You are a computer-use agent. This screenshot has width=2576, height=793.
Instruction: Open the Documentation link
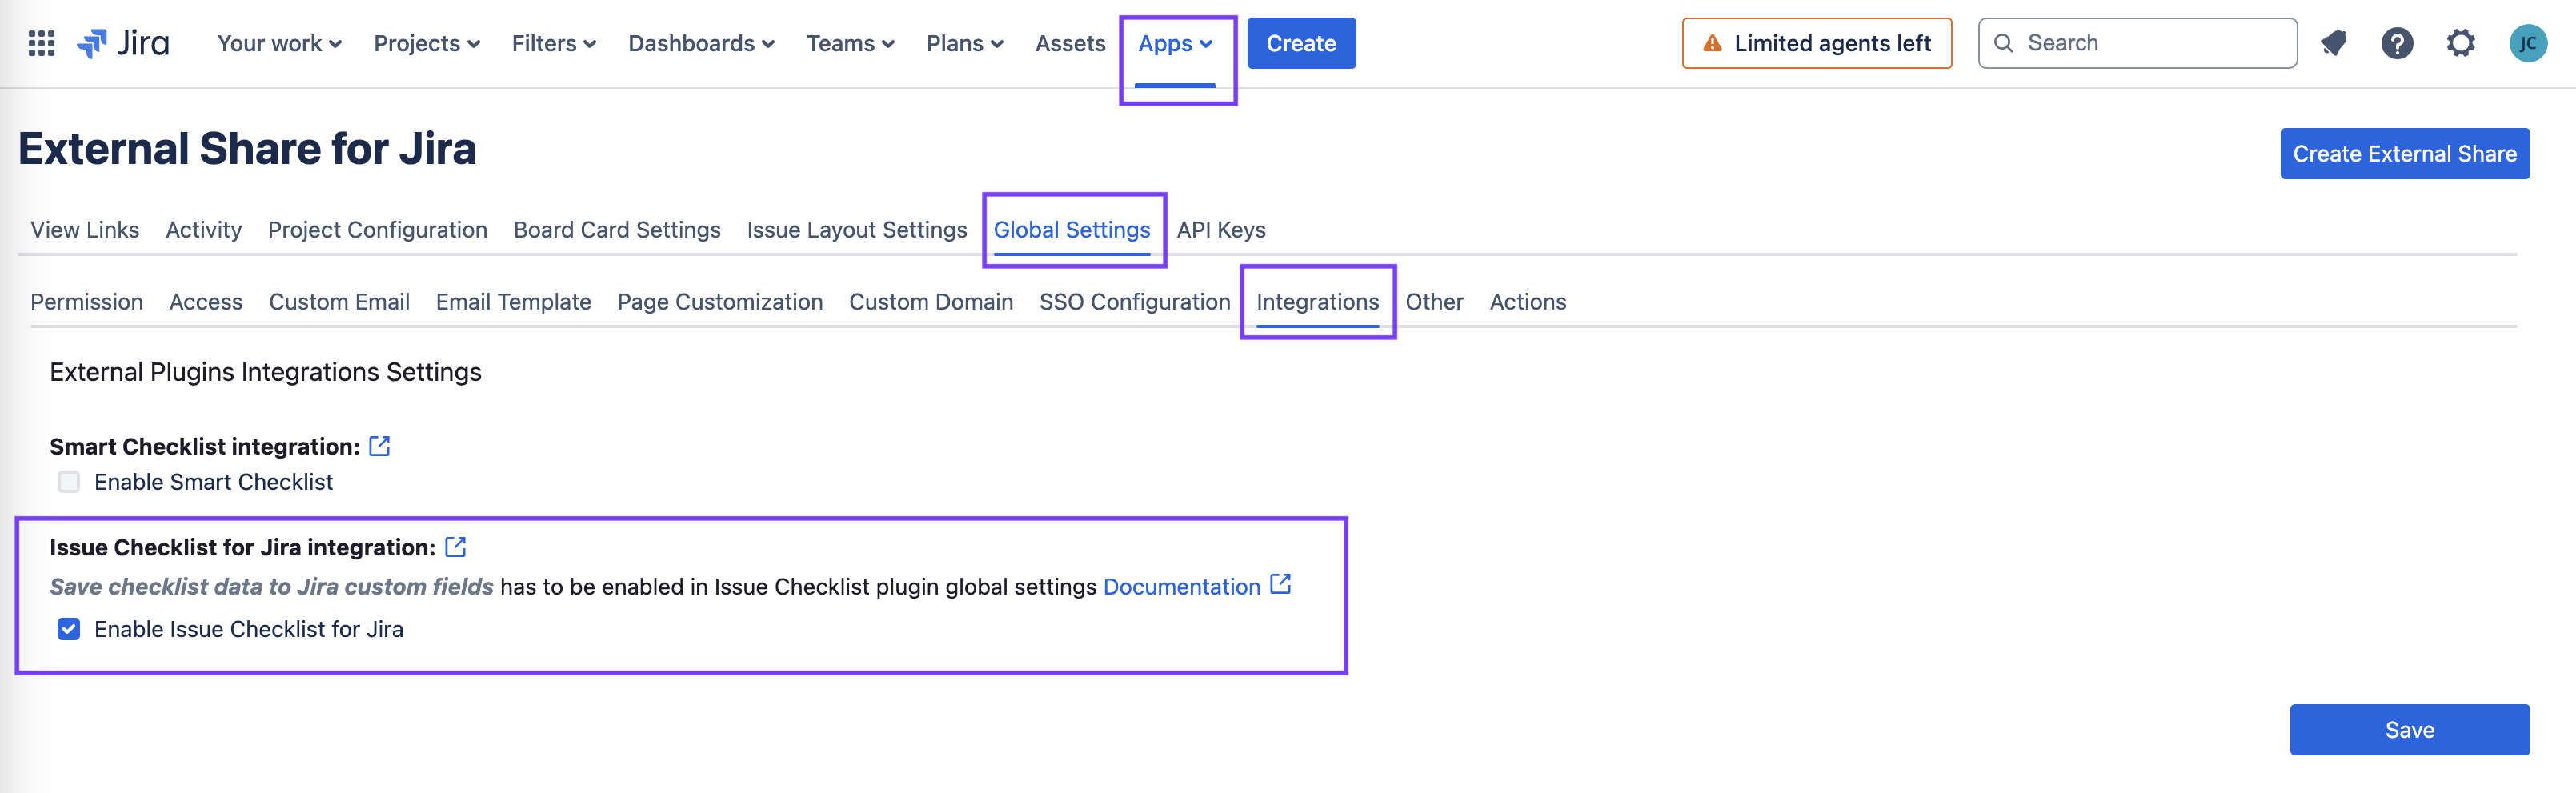pyautogui.click(x=1181, y=587)
